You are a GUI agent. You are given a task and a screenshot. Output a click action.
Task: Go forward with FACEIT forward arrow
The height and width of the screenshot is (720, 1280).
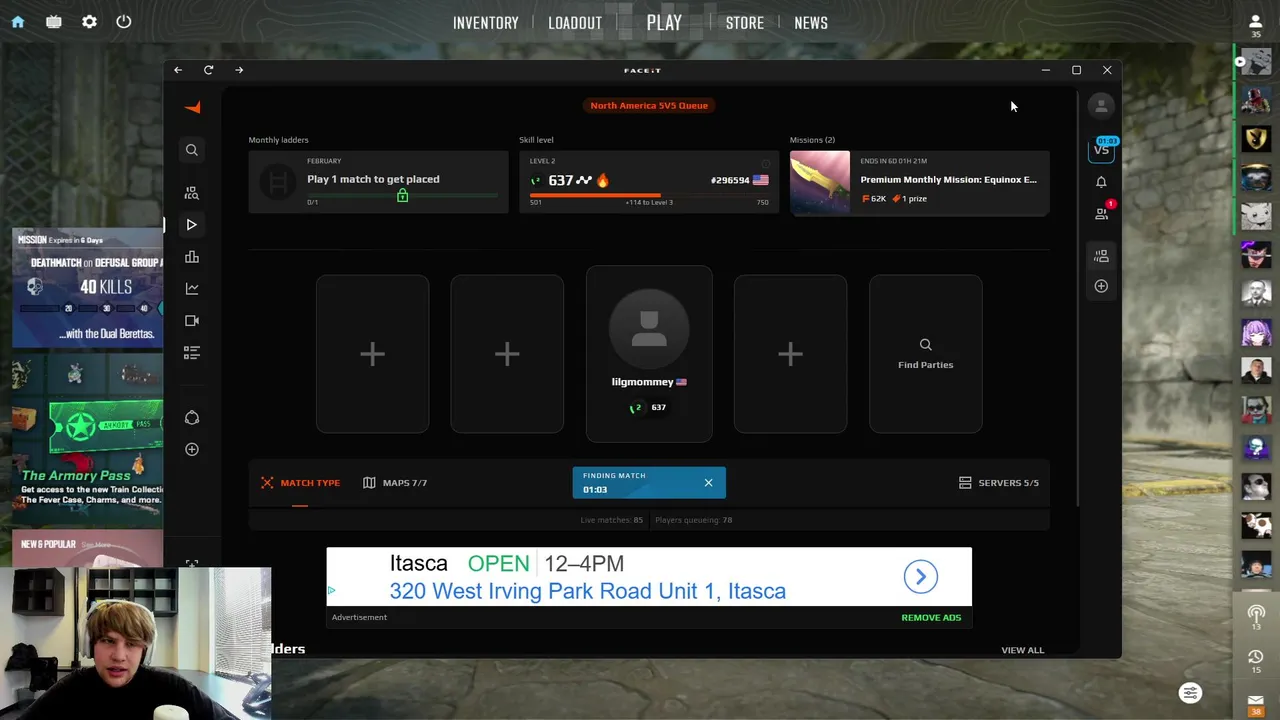(239, 70)
